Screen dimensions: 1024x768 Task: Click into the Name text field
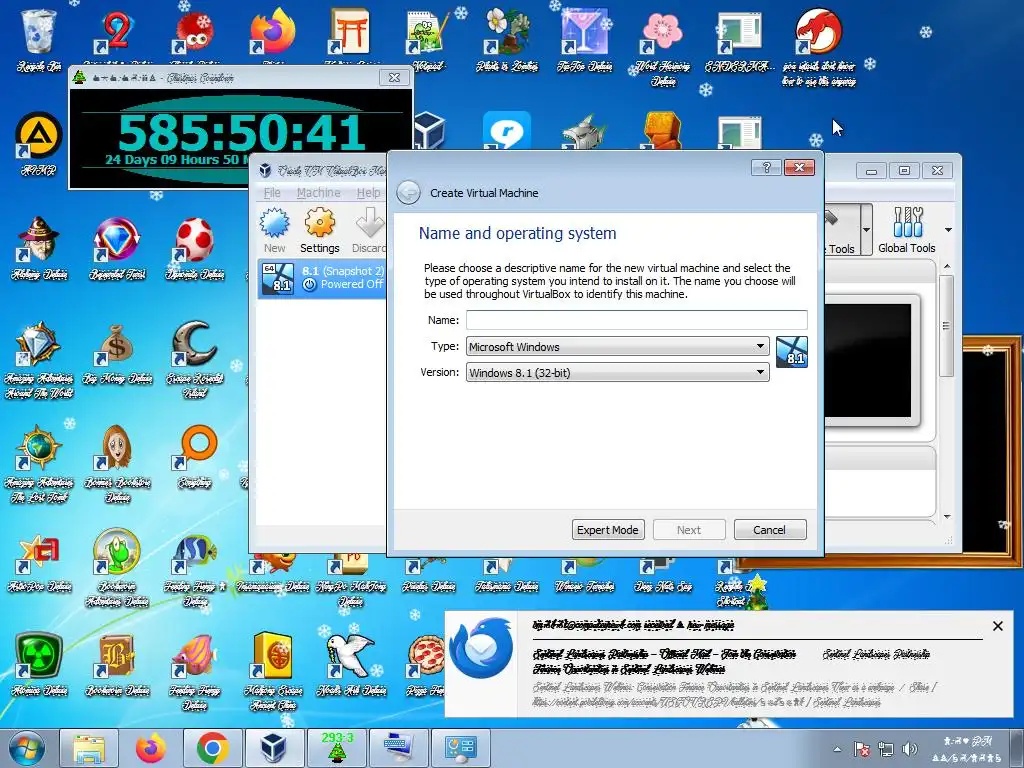[x=636, y=320]
